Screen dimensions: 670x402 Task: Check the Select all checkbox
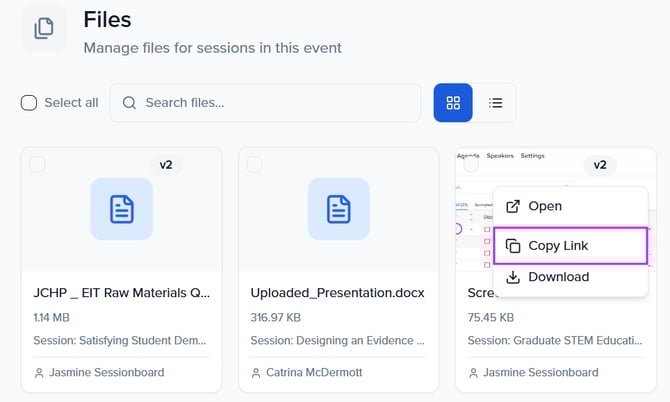pyautogui.click(x=29, y=102)
